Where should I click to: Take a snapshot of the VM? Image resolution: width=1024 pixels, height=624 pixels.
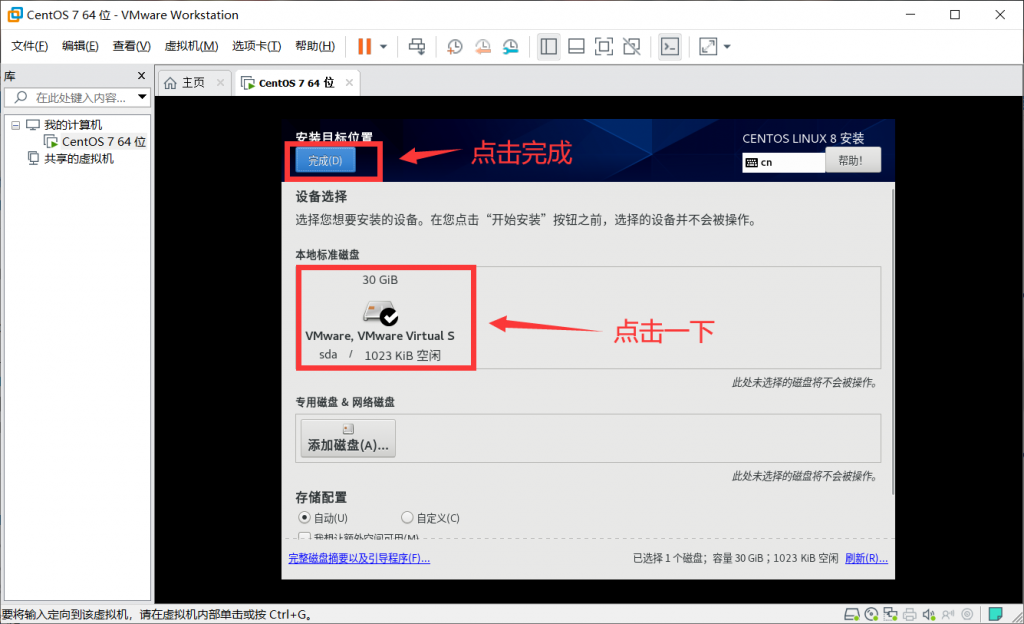click(x=455, y=46)
